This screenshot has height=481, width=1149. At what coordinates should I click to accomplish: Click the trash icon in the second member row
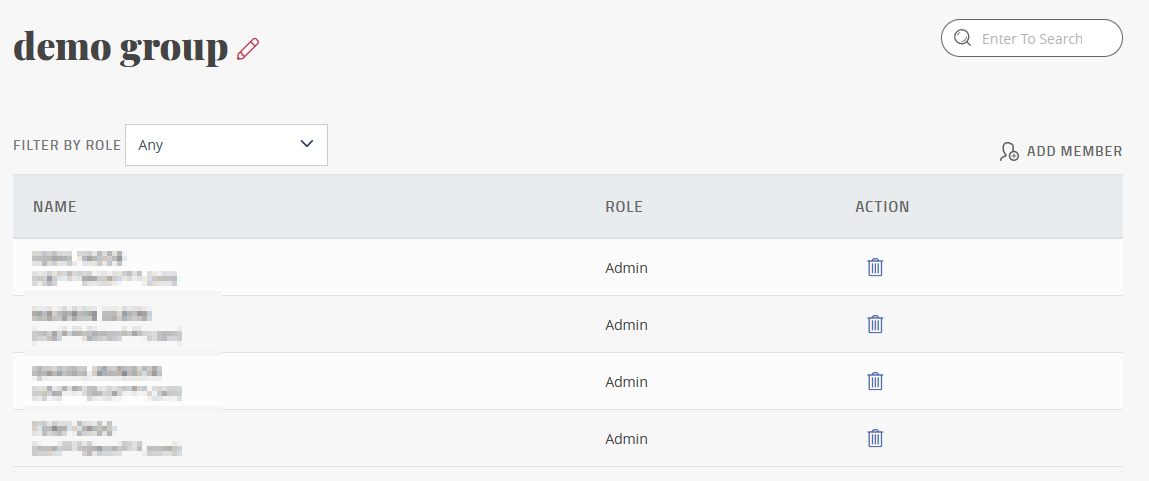point(875,324)
